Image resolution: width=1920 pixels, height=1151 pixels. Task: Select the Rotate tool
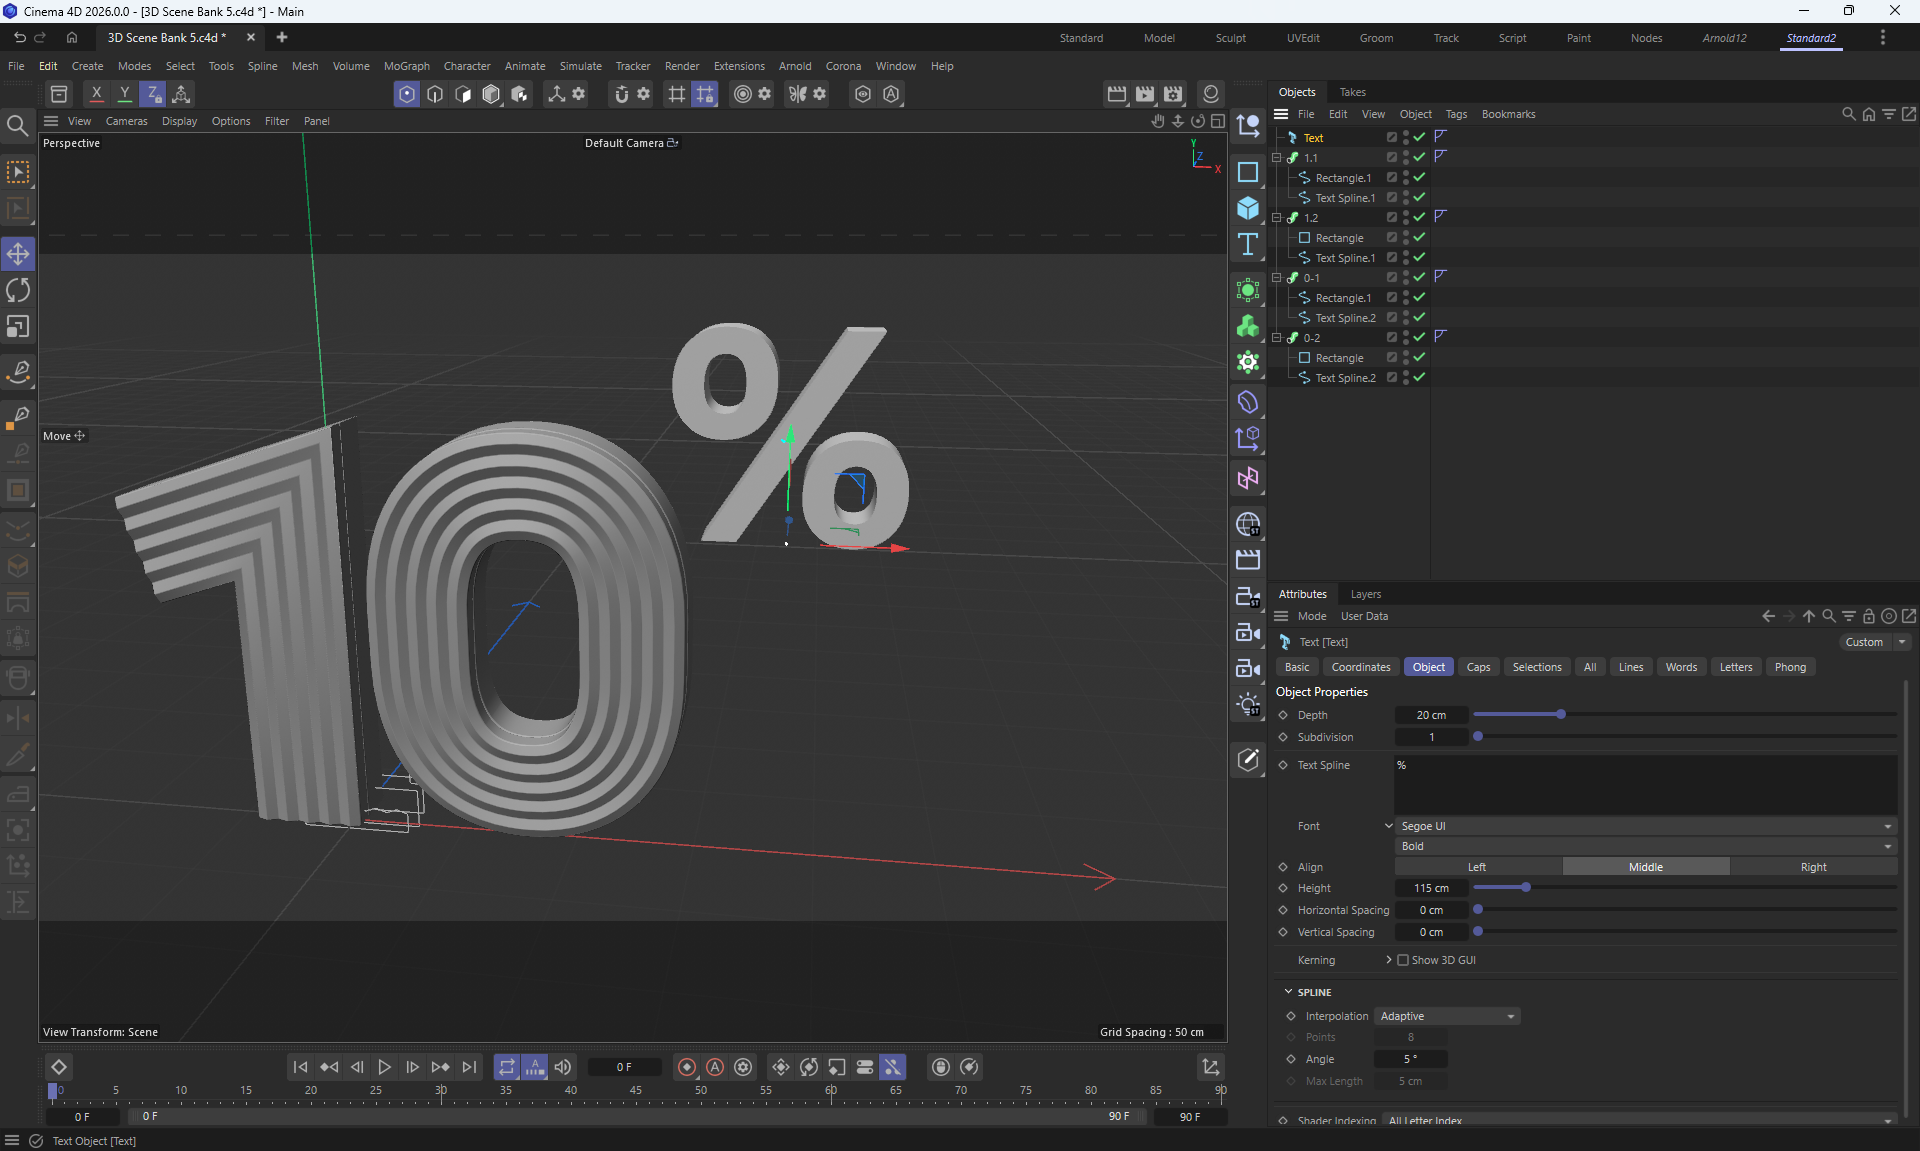coord(18,290)
